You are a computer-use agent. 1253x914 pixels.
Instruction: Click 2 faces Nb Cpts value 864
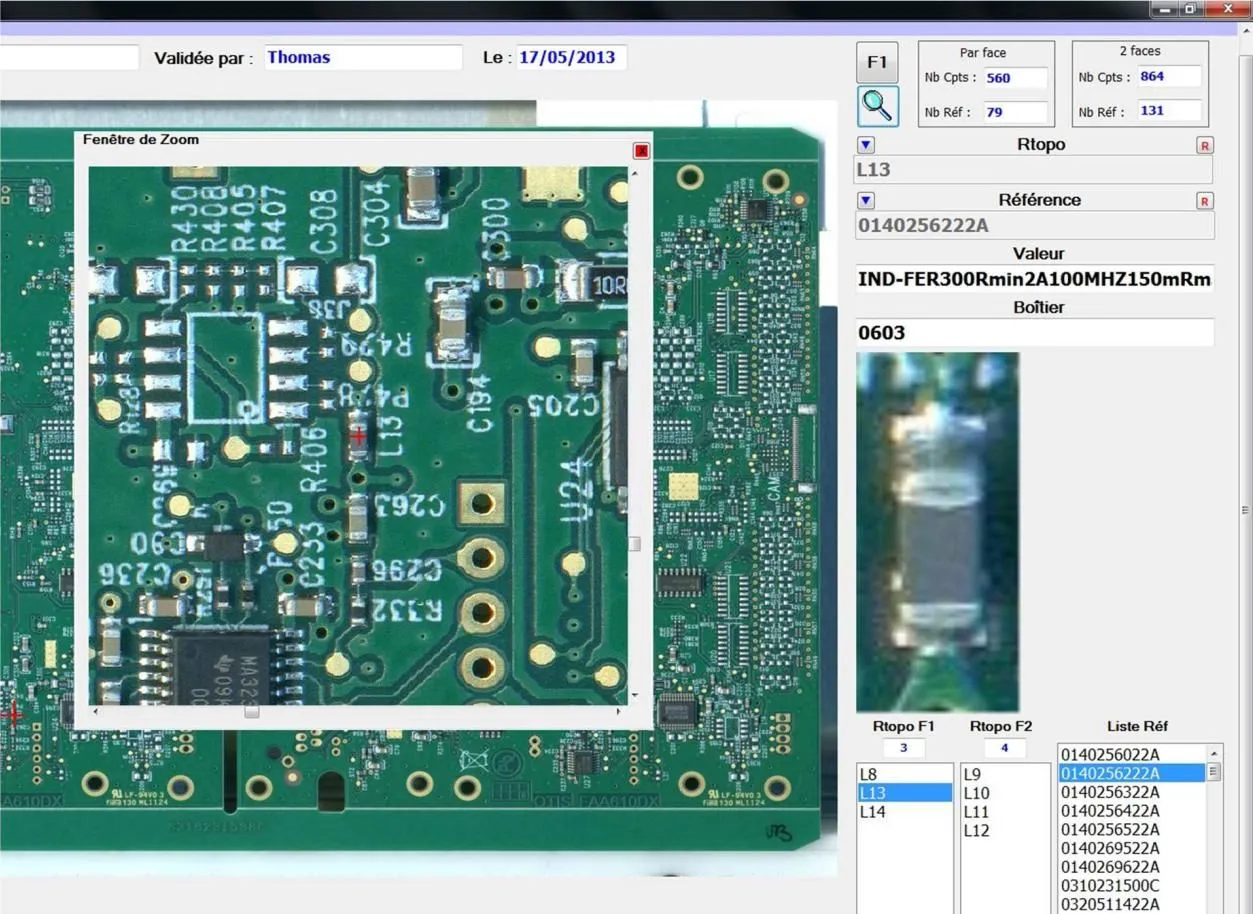pyautogui.click(x=1168, y=77)
